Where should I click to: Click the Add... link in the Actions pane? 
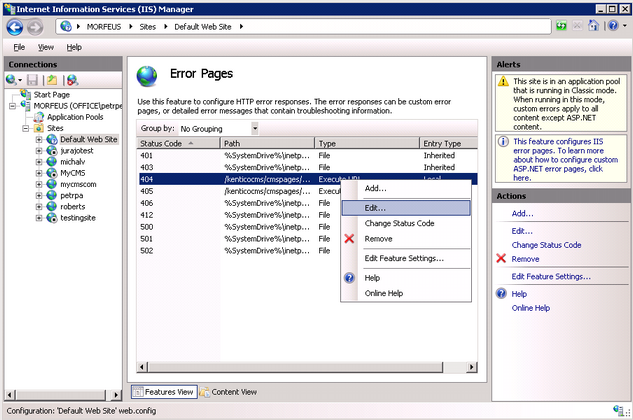[522, 214]
